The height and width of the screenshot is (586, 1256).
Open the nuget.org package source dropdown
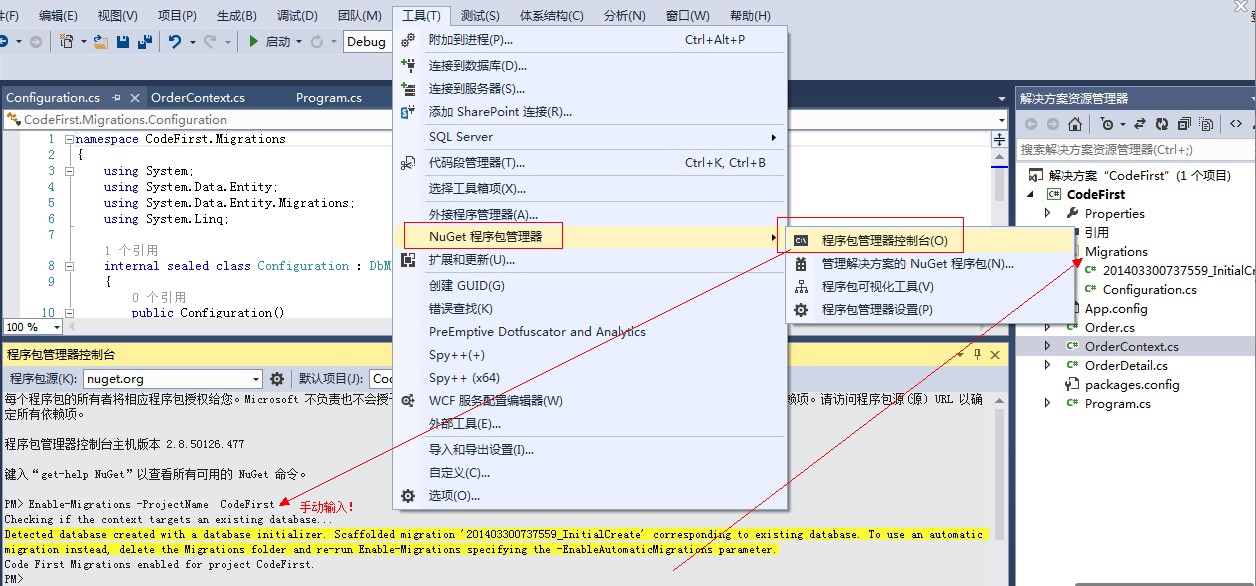coord(256,379)
